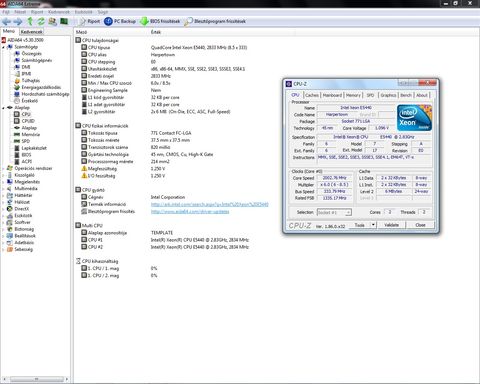Select the DMI item in the tree

pos(26,67)
